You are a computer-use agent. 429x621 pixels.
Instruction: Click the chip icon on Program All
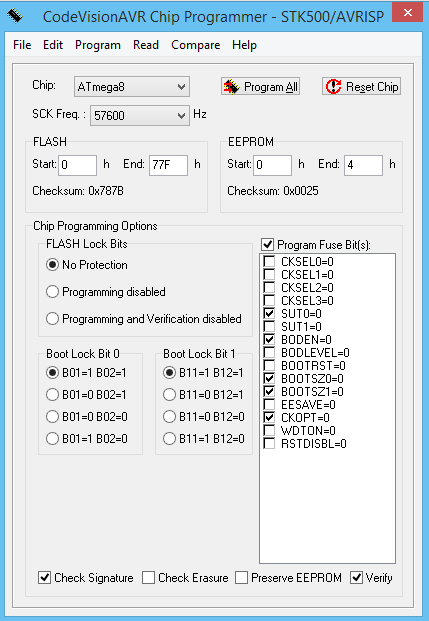231,87
